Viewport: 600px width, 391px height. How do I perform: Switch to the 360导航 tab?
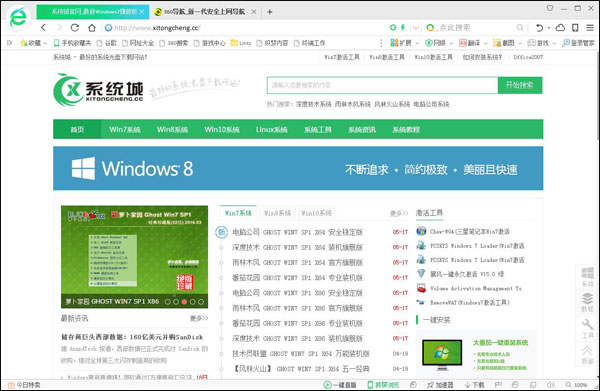point(204,12)
